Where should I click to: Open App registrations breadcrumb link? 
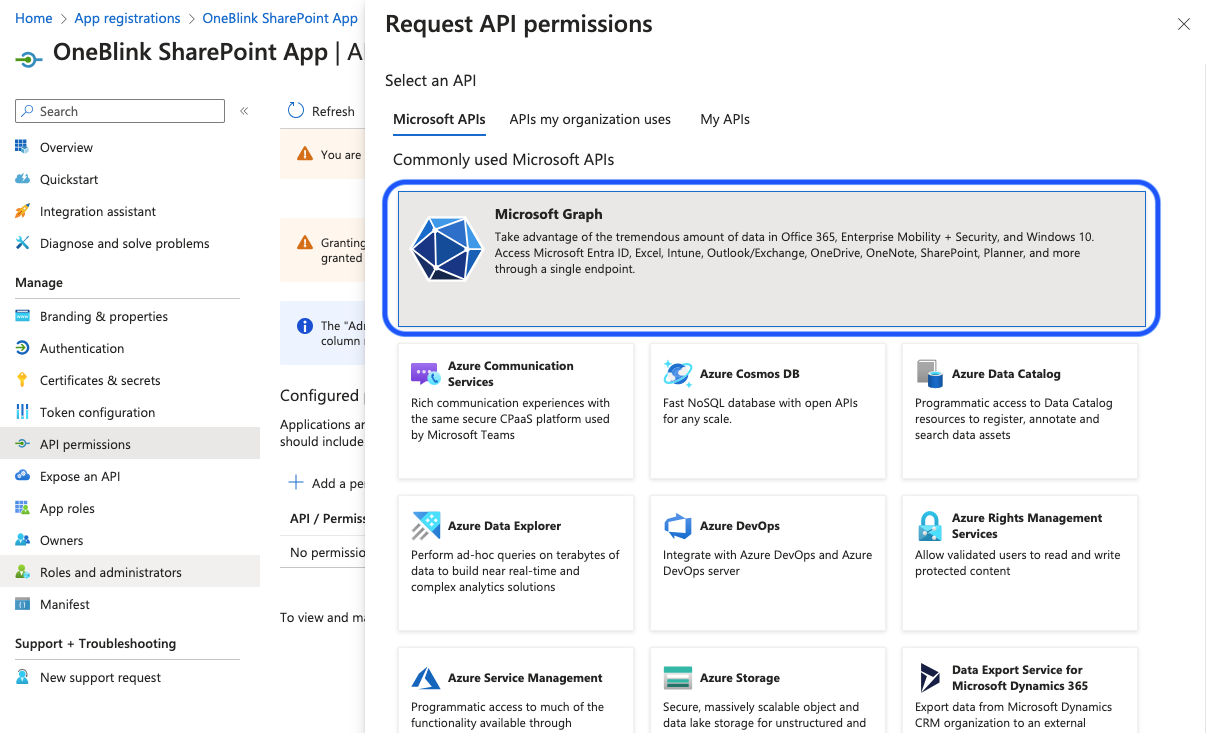(x=128, y=18)
